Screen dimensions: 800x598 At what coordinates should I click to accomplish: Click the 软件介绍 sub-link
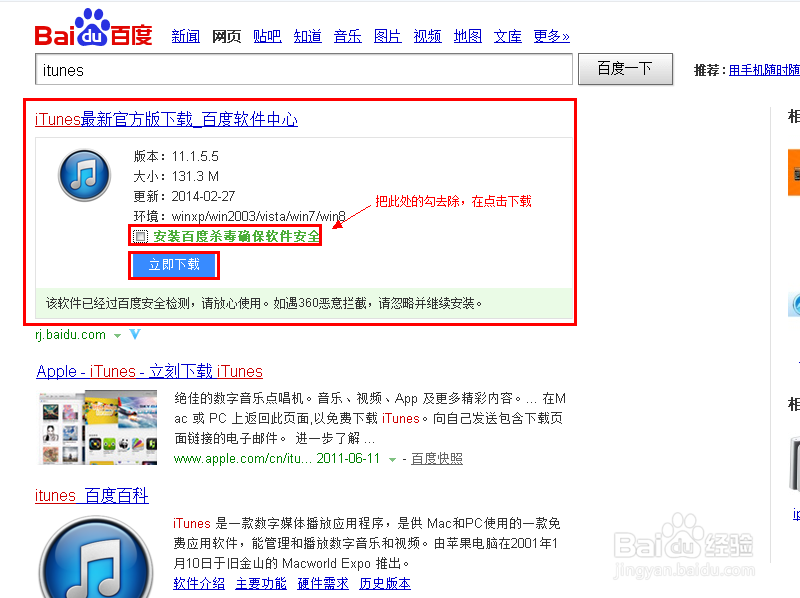click(199, 583)
